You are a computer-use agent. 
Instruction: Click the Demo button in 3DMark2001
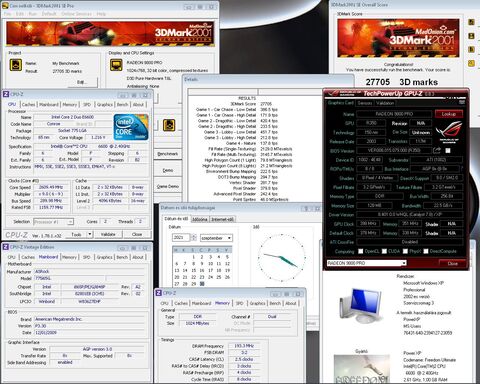tap(168, 170)
